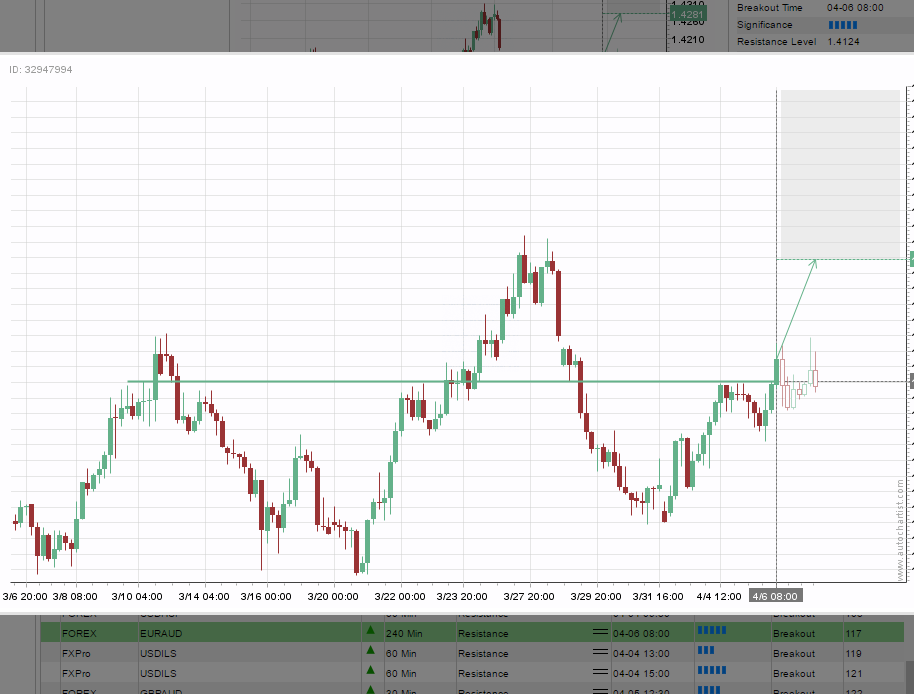Click 60 Min in the 04-04 13:00 row
The width and height of the screenshot is (914, 694).
[401, 654]
